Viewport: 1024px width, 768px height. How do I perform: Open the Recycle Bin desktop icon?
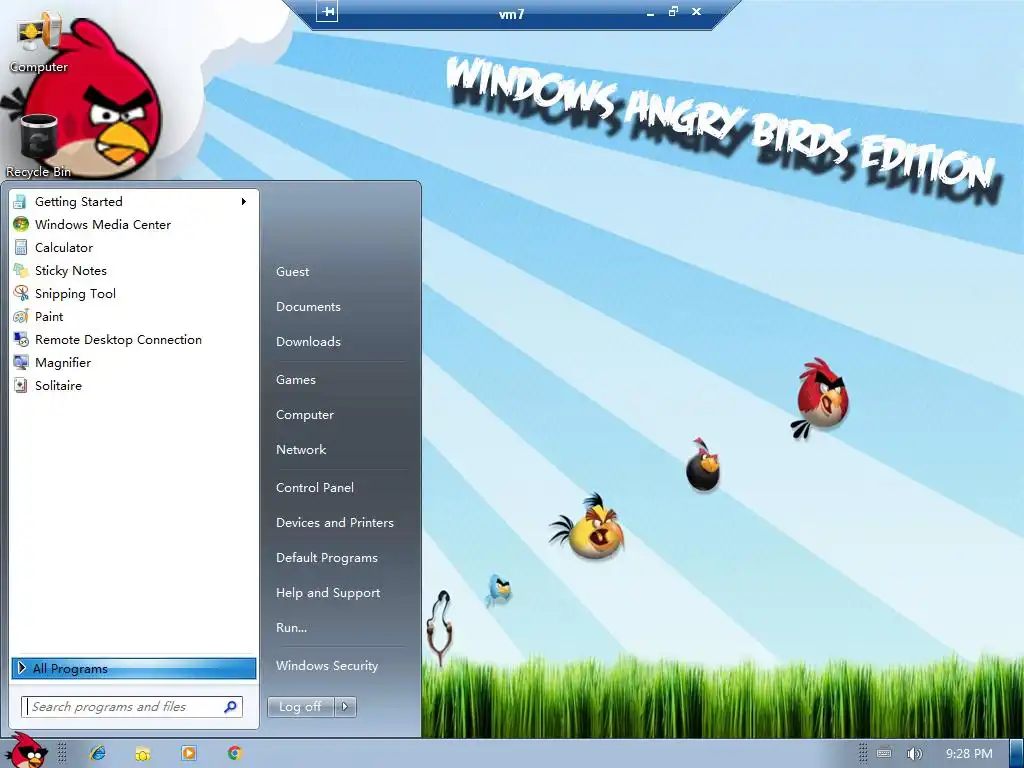coord(39,145)
